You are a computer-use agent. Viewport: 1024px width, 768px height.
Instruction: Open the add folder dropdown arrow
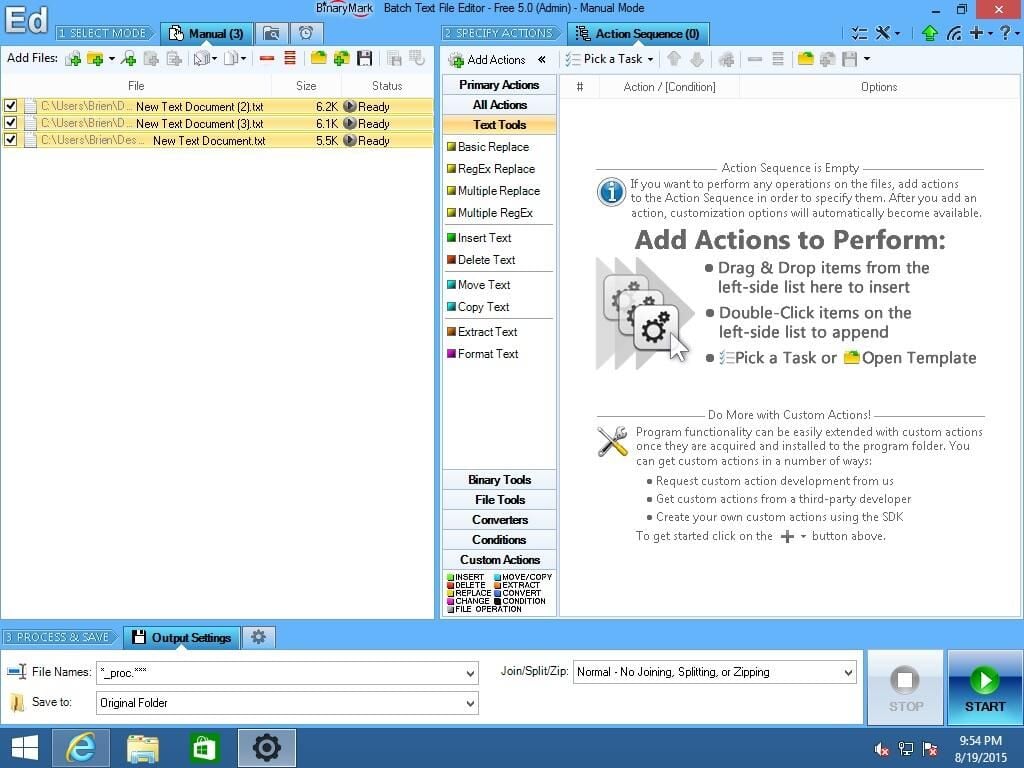pos(112,59)
